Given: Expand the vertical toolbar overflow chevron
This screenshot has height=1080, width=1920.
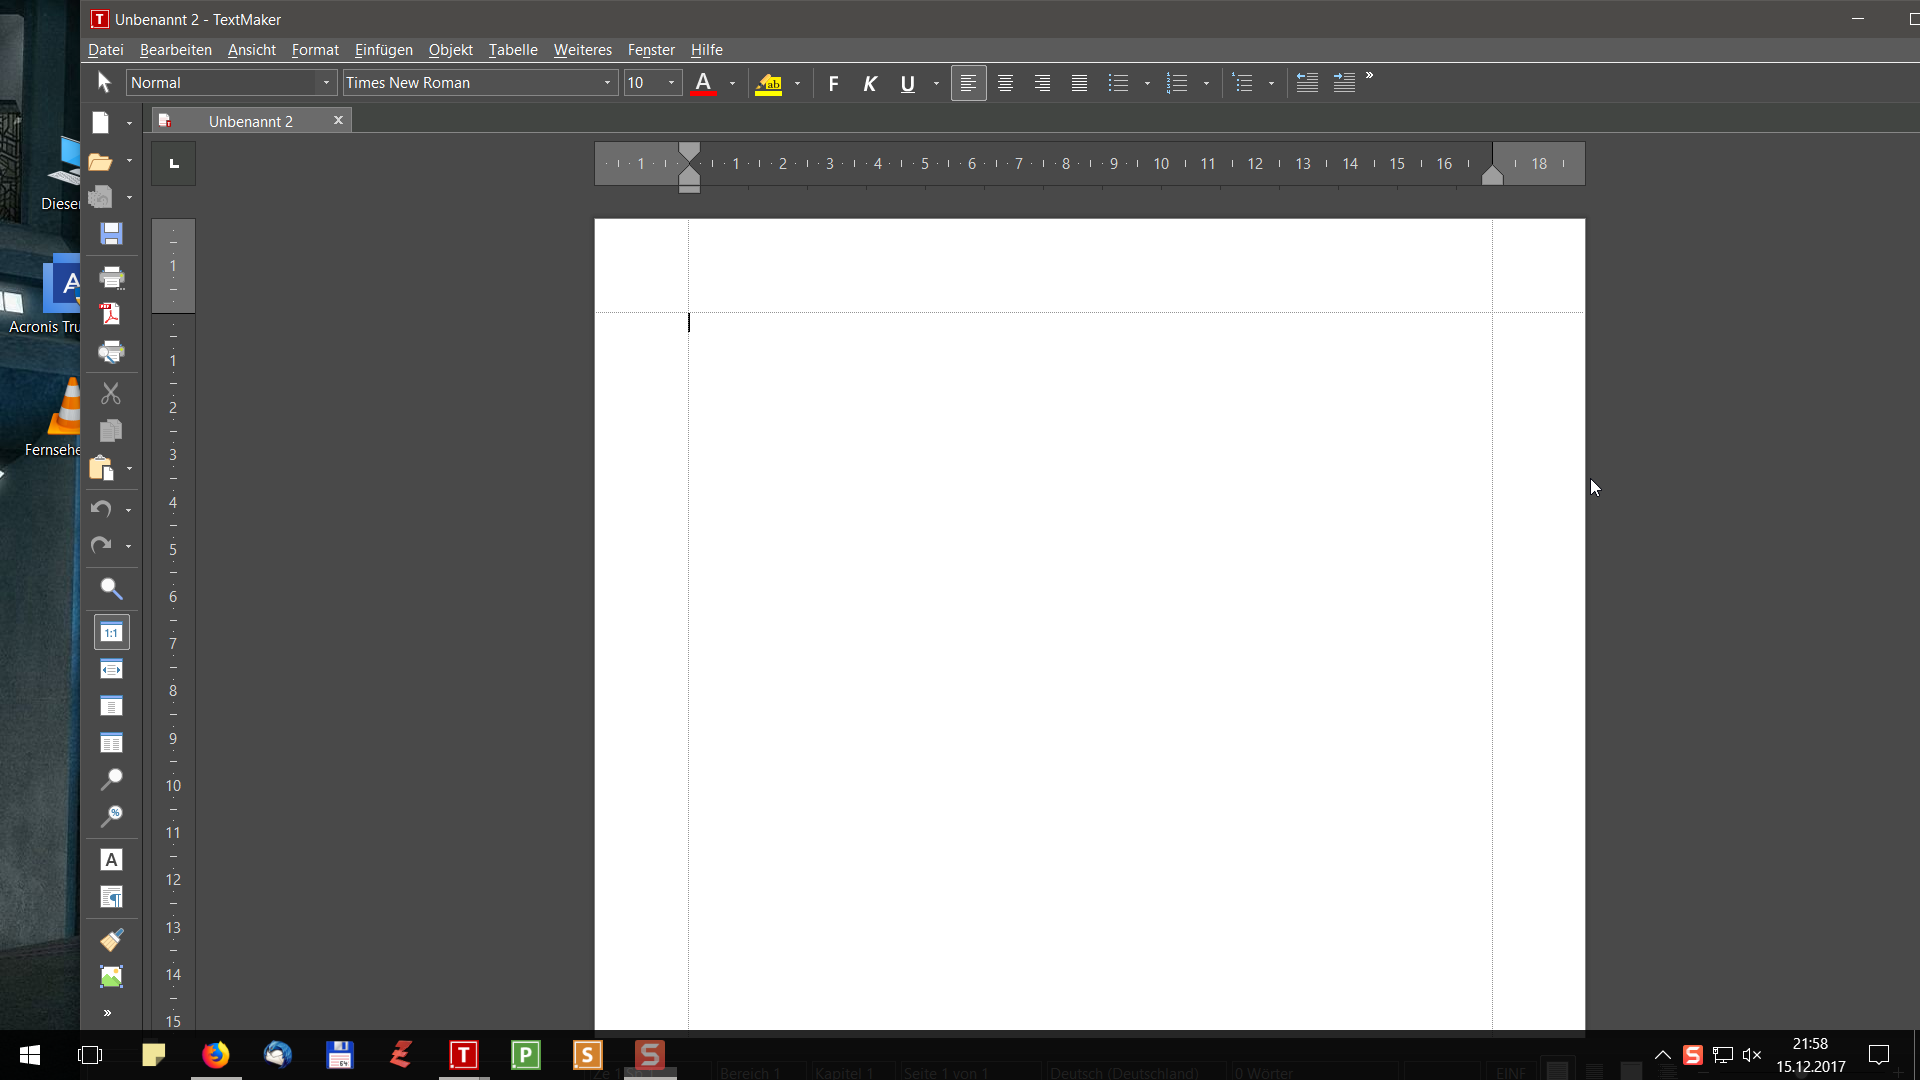Looking at the screenshot, I should pyautogui.click(x=107, y=1013).
